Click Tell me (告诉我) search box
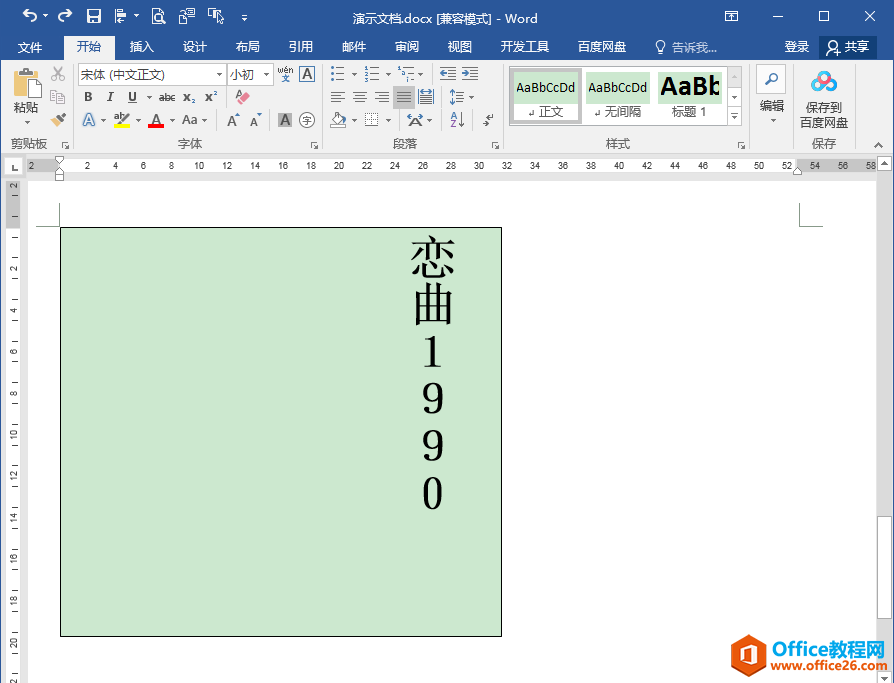This screenshot has width=894, height=683. click(x=686, y=47)
